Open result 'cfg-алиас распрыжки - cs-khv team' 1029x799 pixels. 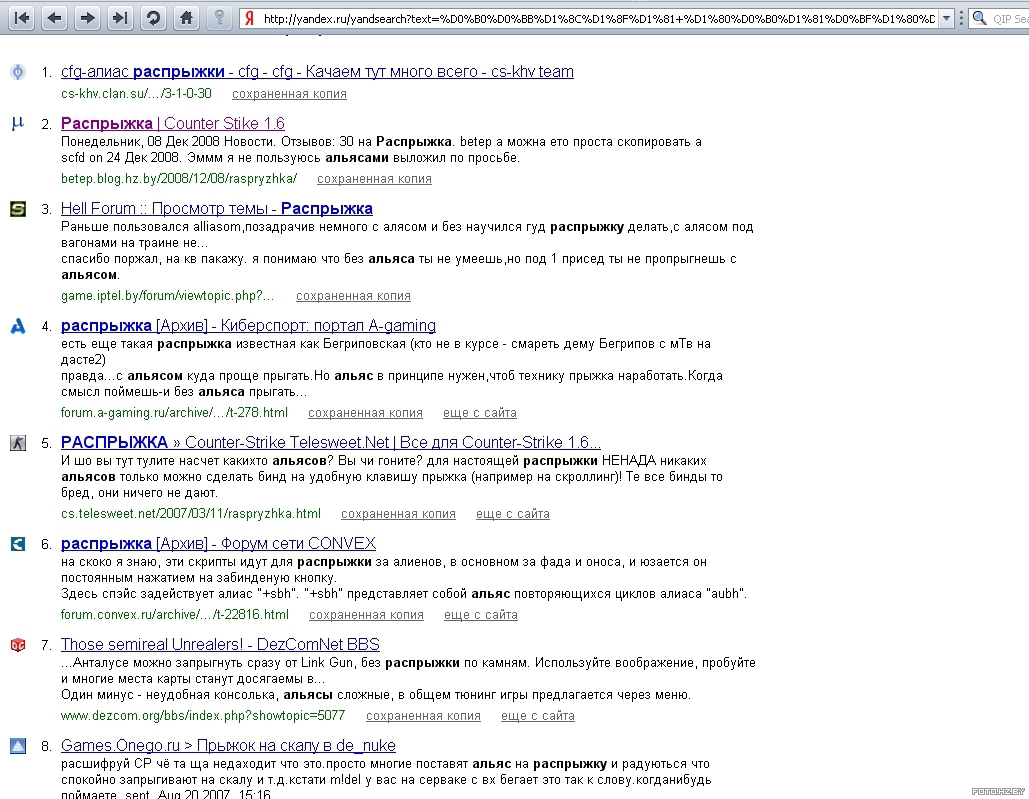(317, 72)
